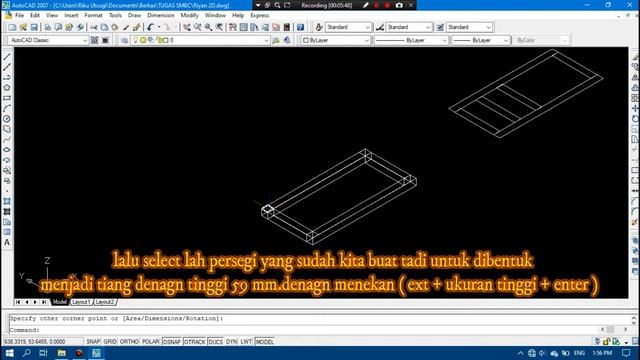Open the ByLayer linetype dropdown
The width and height of the screenshot is (640, 360).
pos(444,40)
